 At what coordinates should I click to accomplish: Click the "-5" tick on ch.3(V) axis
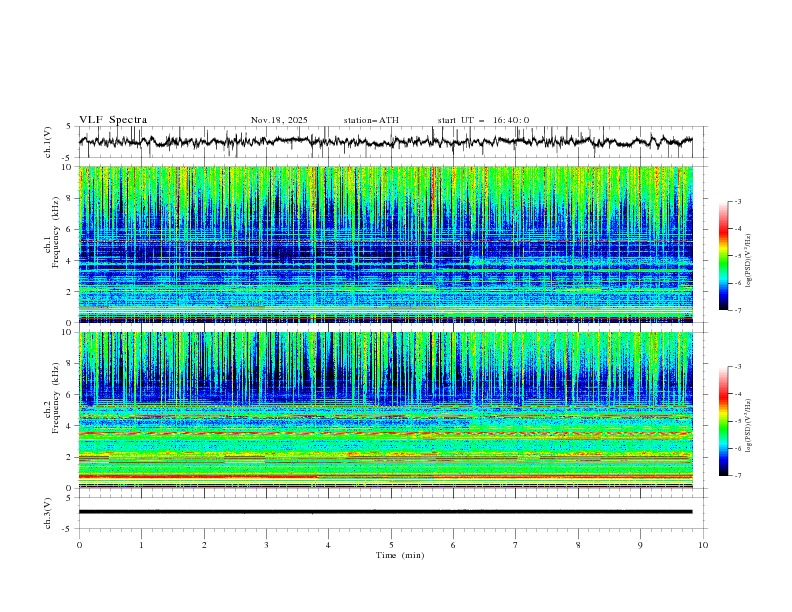pos(67,529)
